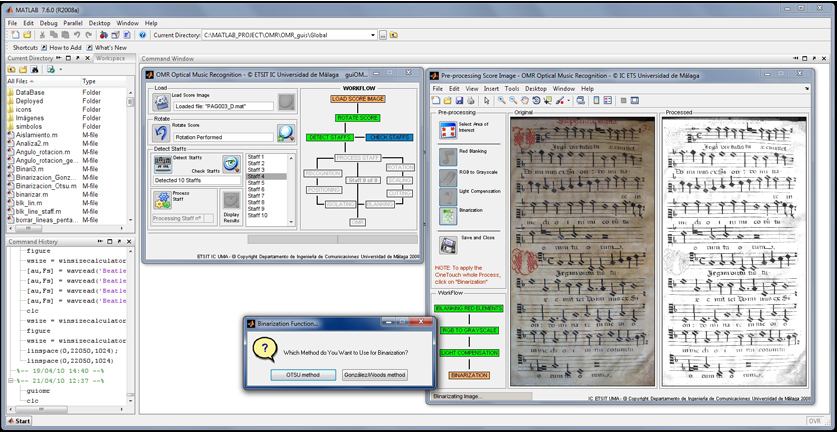Click the blue Help icon in MATLAB toolbar
Image resolution: width=838 pixels, height=432 pixels.
click(x=142, y=35)
